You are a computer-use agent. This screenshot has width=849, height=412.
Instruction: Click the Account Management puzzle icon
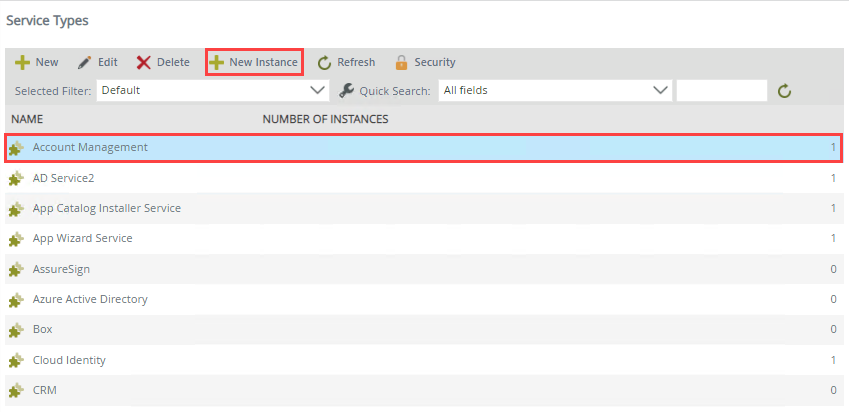17,148
